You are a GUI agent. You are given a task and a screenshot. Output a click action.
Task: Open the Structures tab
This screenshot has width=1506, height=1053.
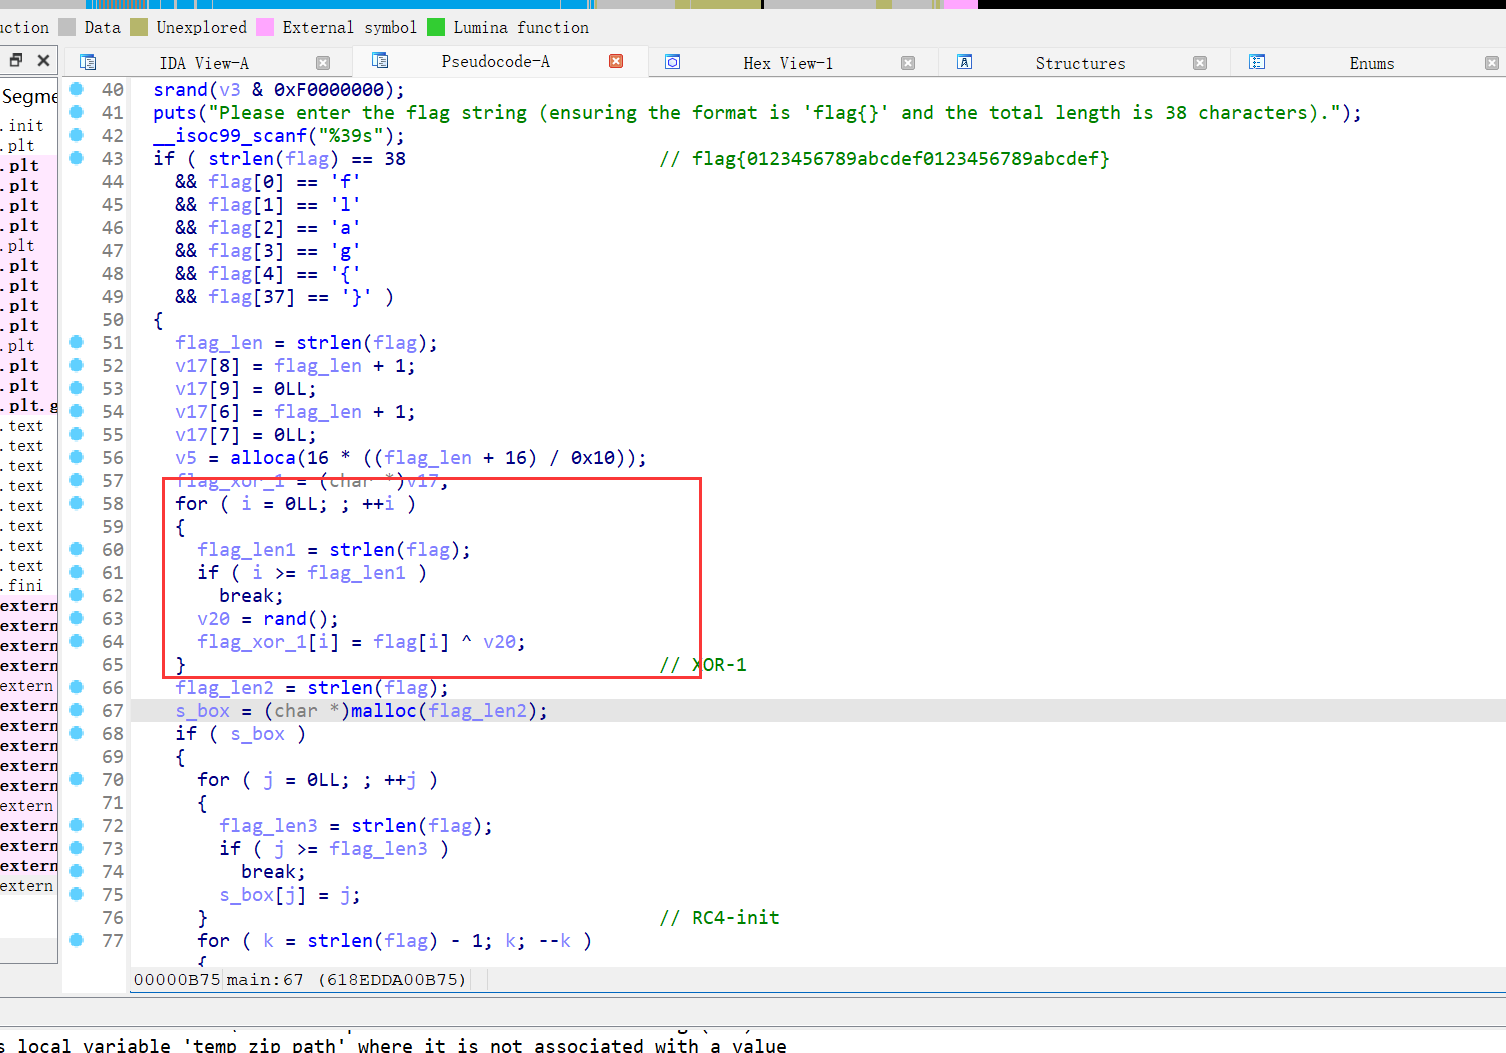(1079, 63)
